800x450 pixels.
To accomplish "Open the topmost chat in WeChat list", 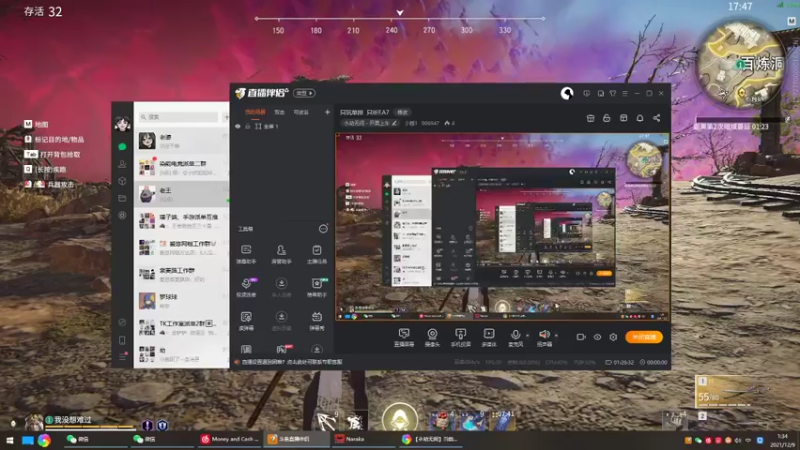I will pos(181,141).
